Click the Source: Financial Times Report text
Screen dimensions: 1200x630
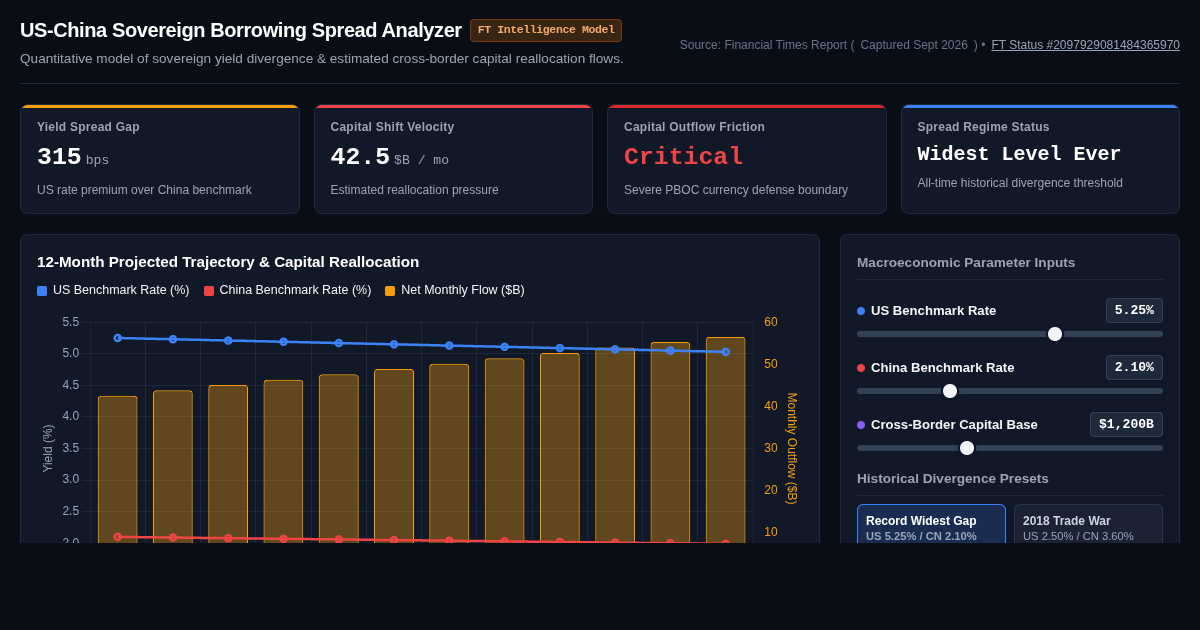767,45
